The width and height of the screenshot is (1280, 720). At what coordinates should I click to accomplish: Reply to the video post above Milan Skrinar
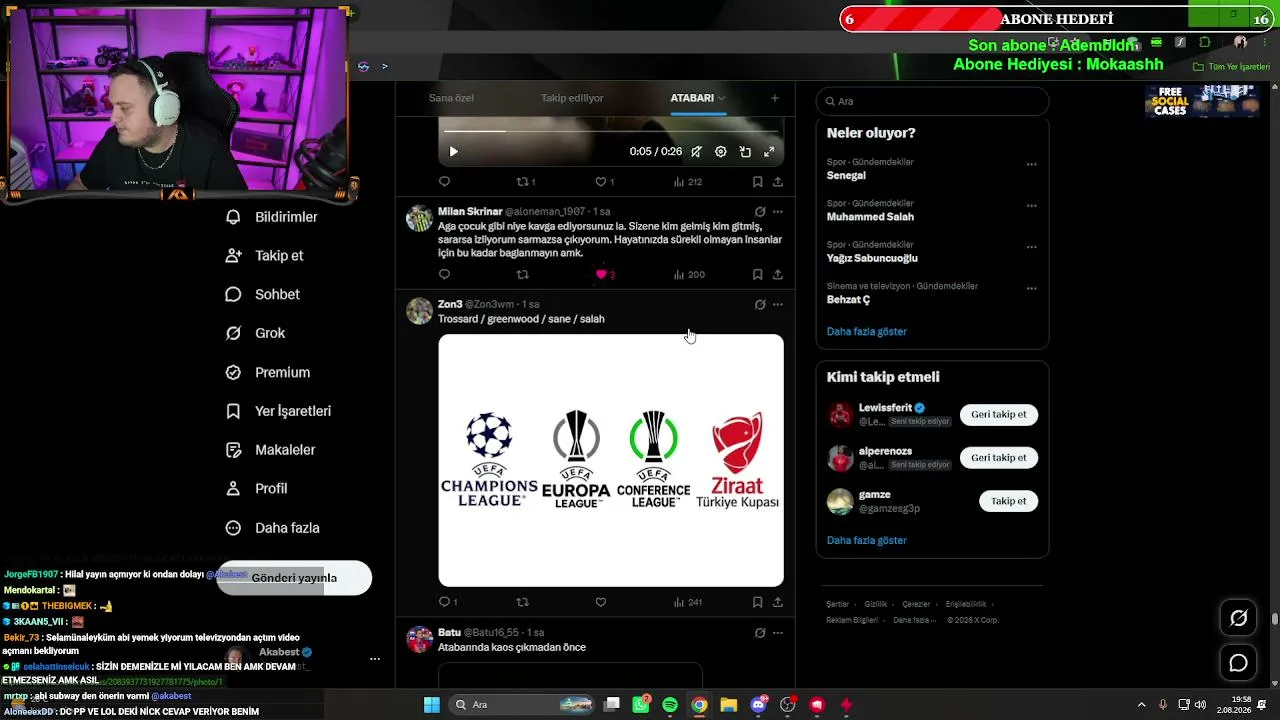(x=445, y=182)
